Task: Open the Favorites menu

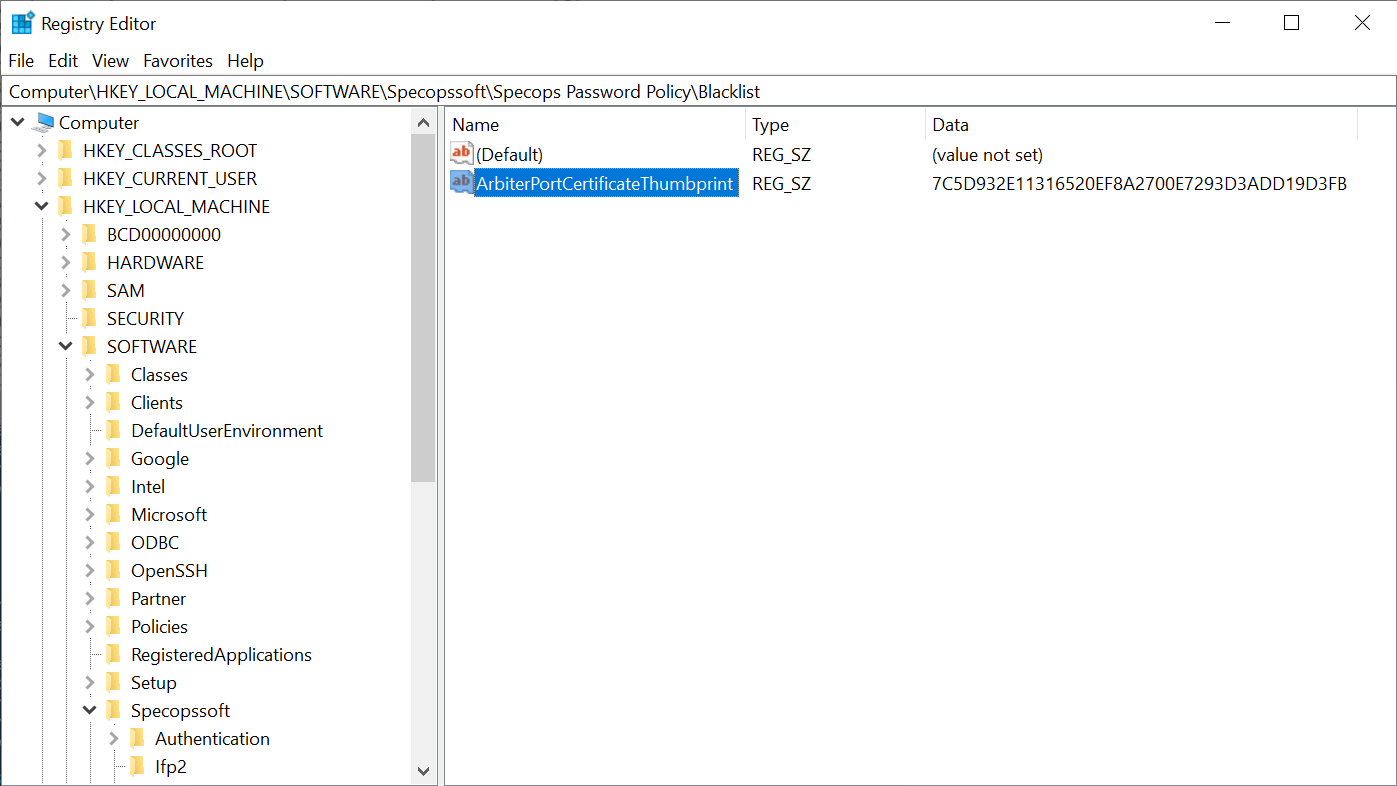Action: pos(178,61)
